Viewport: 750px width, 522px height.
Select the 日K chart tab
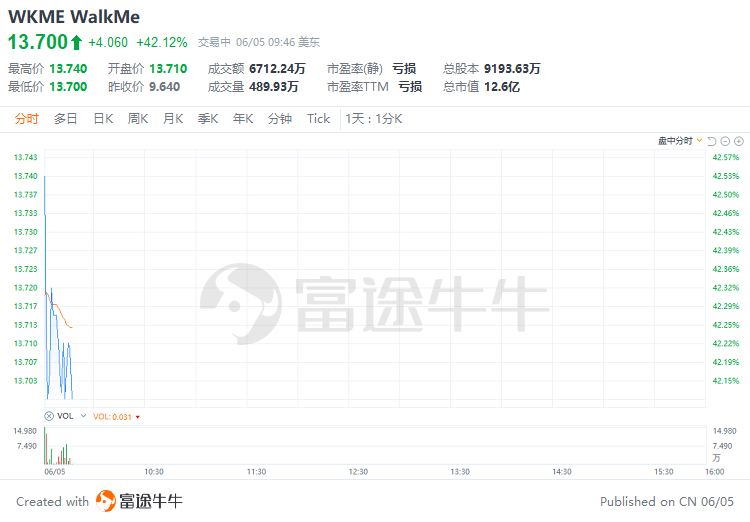(103, 119)
